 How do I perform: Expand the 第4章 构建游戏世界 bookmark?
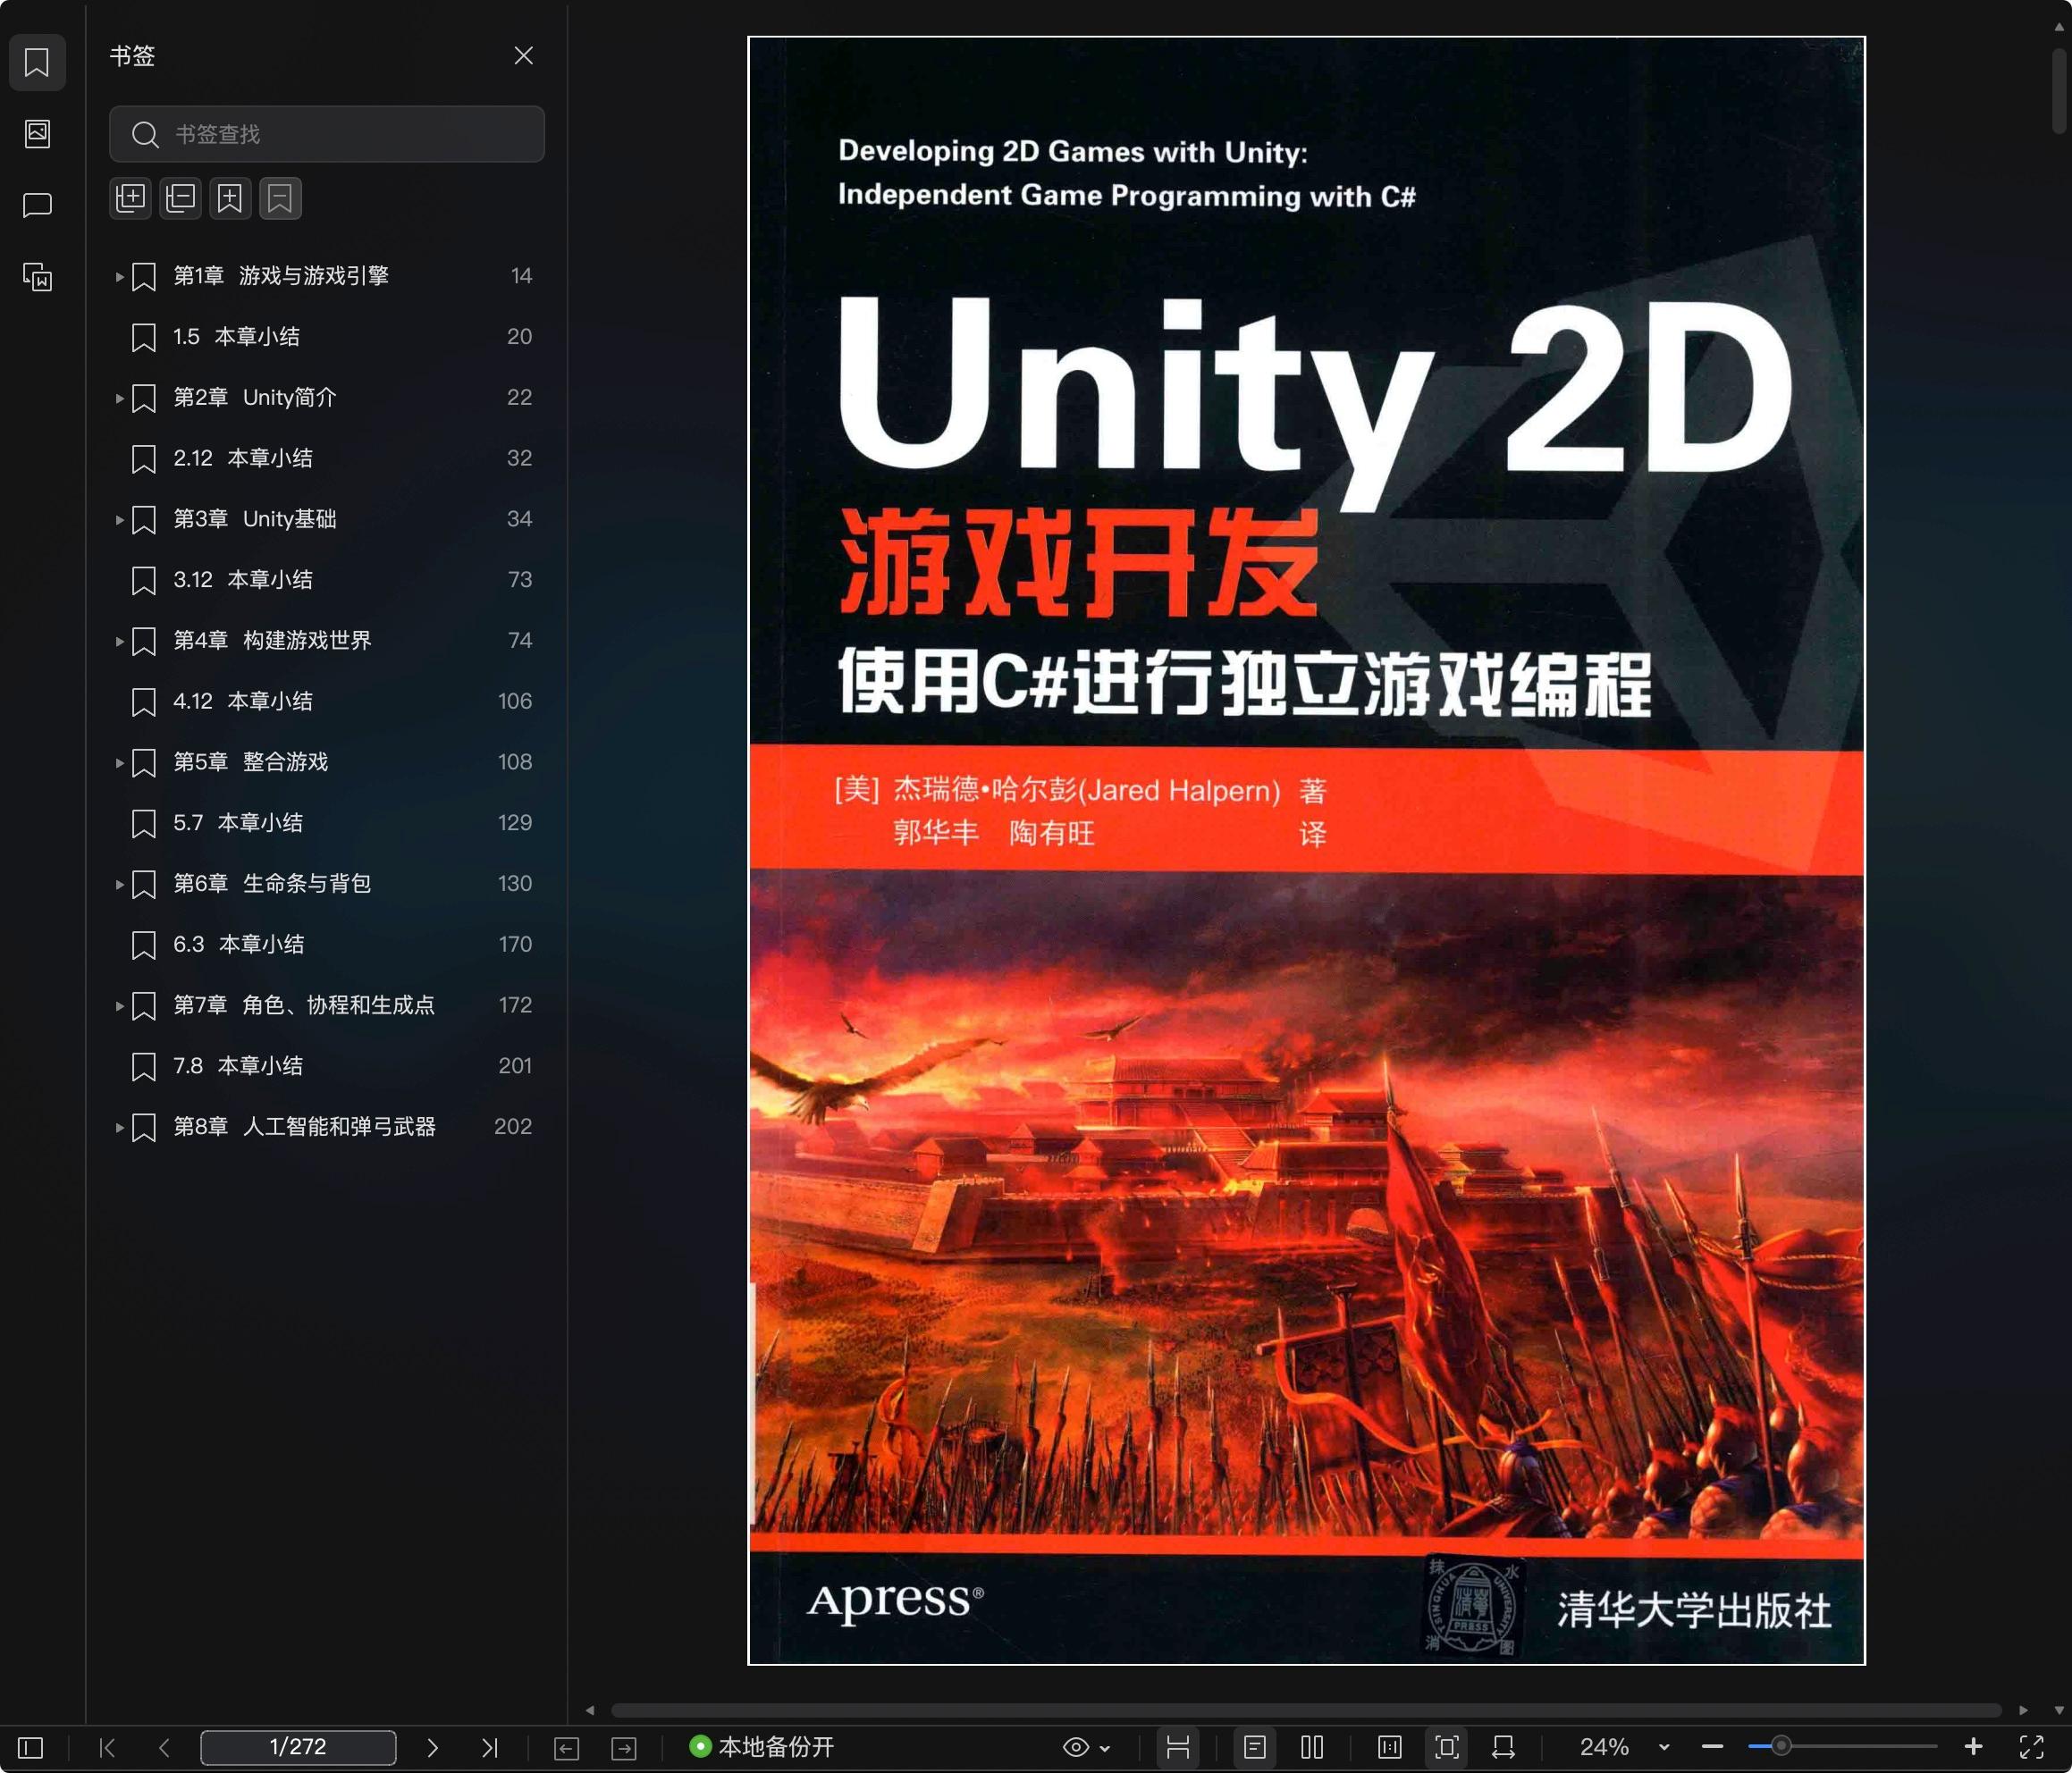coord(119,641)
